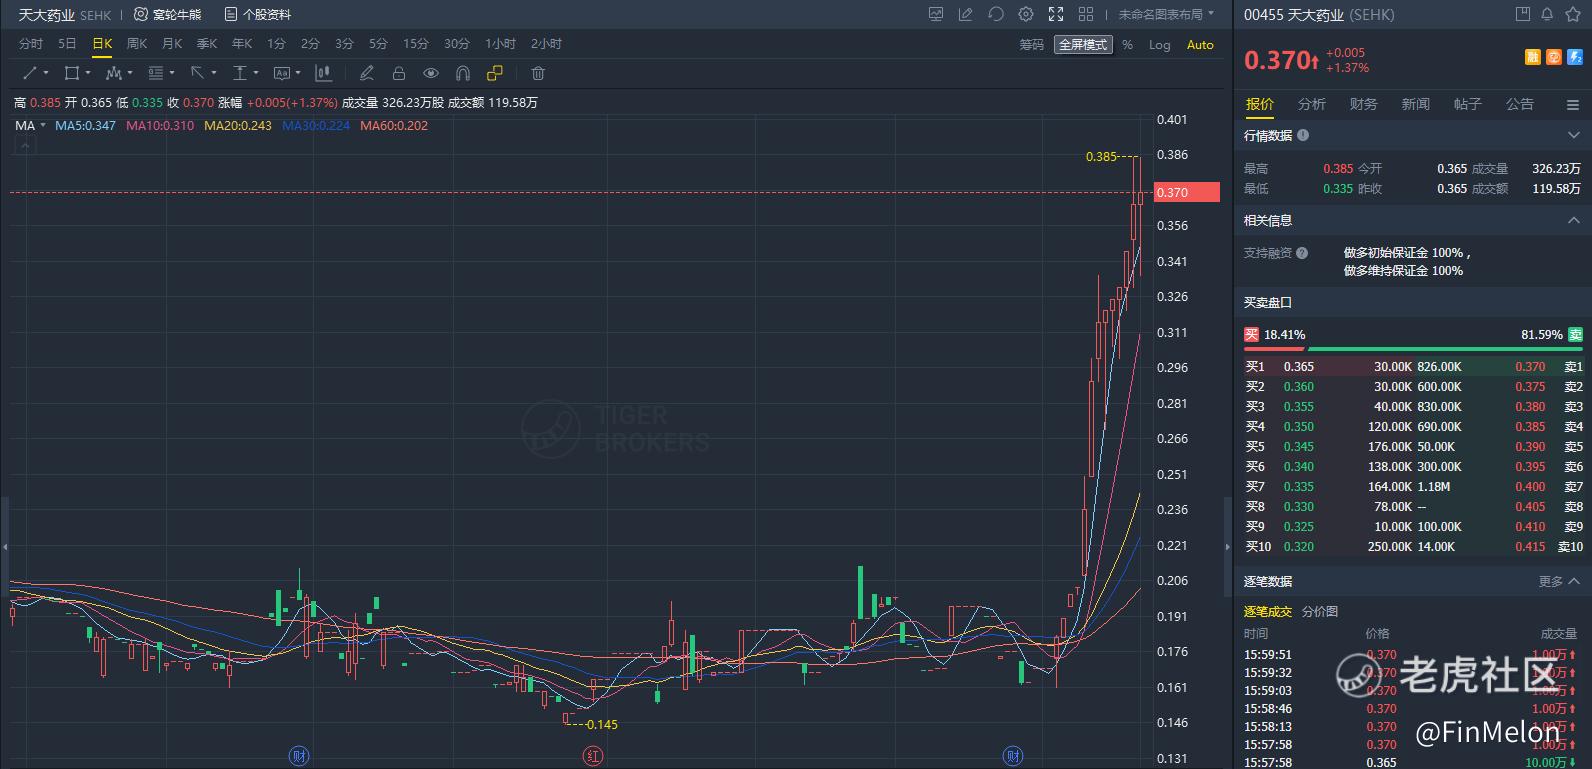Viewport: 1592px width, 769px height.
Task: Click the orange round badge icon
Action: [x=1554, y=57]
